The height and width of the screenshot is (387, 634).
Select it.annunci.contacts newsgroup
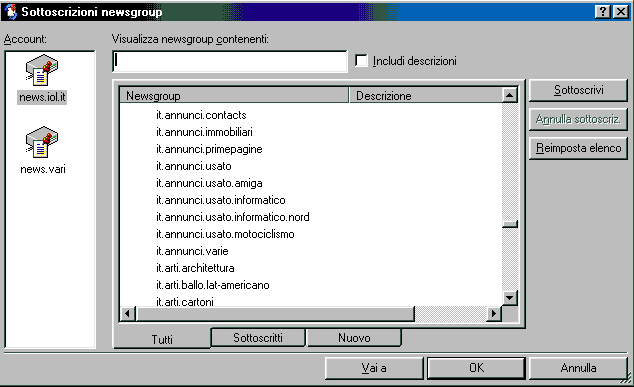[x=201, y=115]
